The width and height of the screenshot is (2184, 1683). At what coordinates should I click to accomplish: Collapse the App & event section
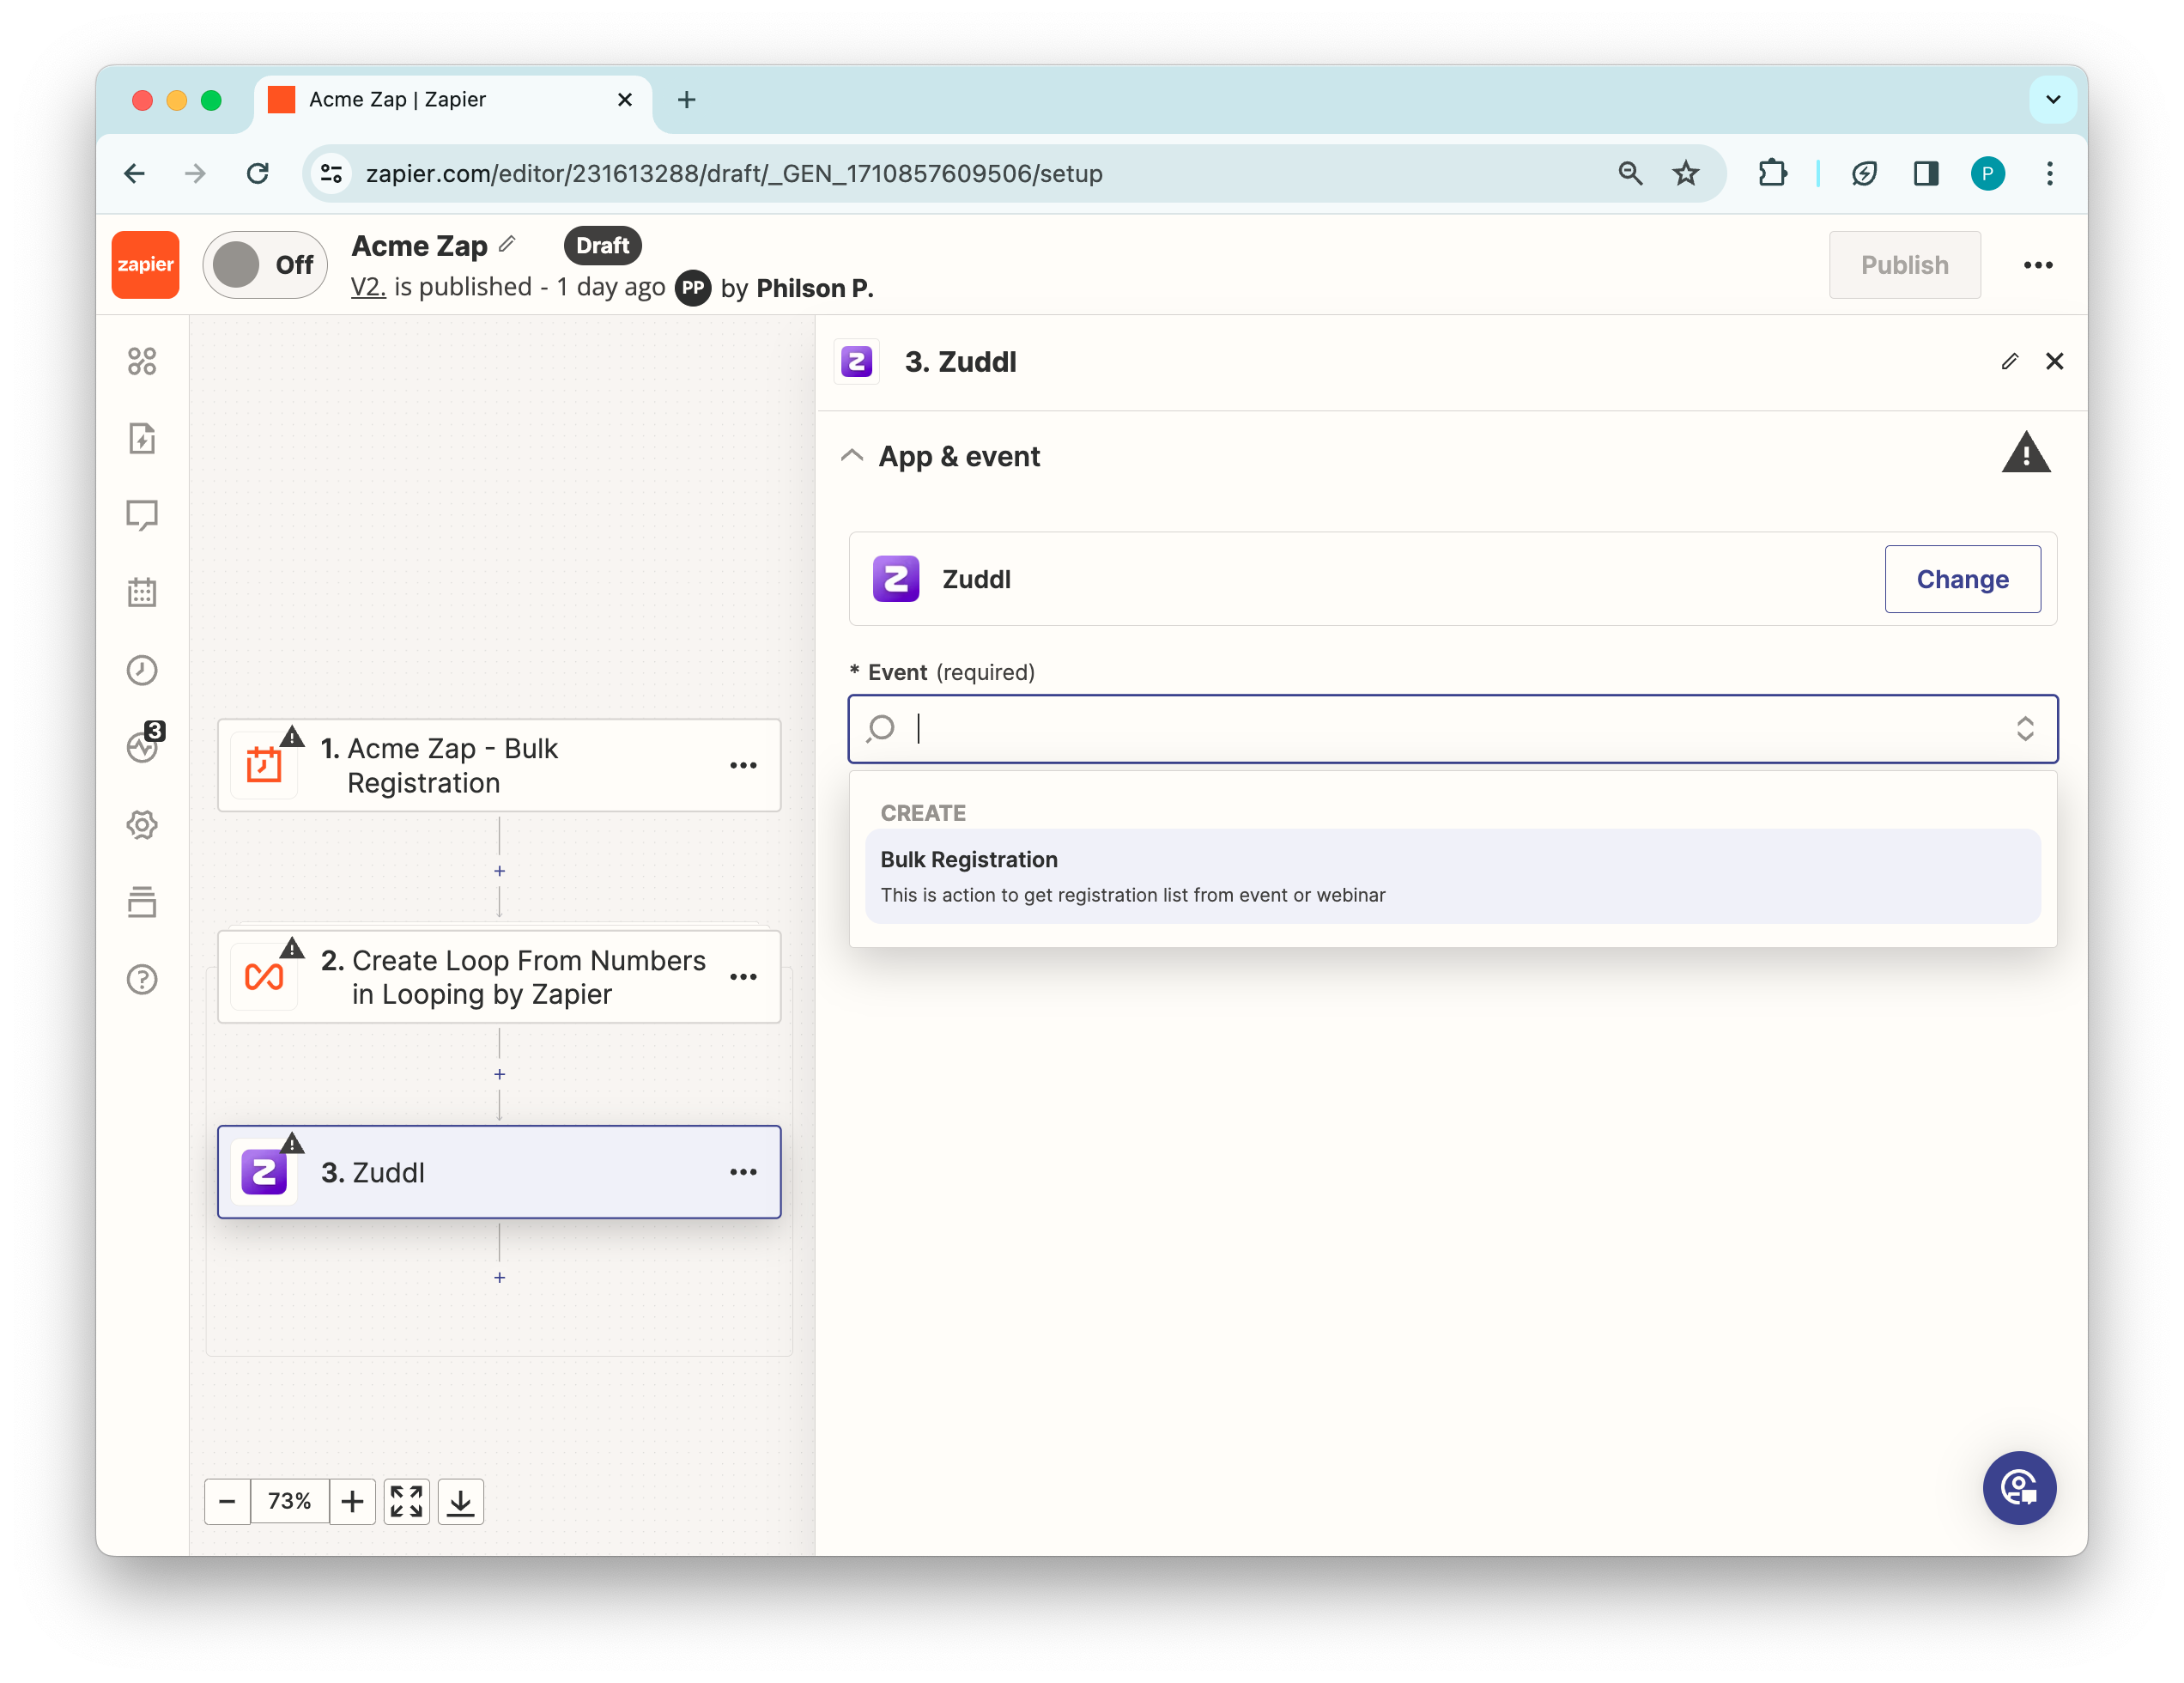[852, 456]
